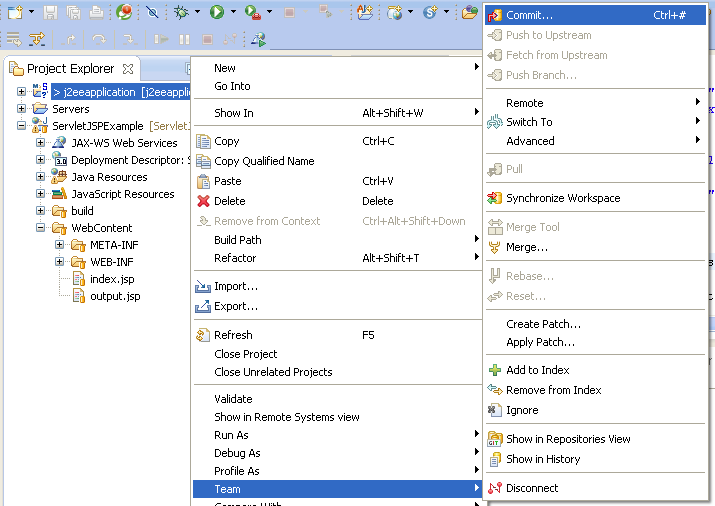Open dropdown arrow next to New icon

point(31,11)
